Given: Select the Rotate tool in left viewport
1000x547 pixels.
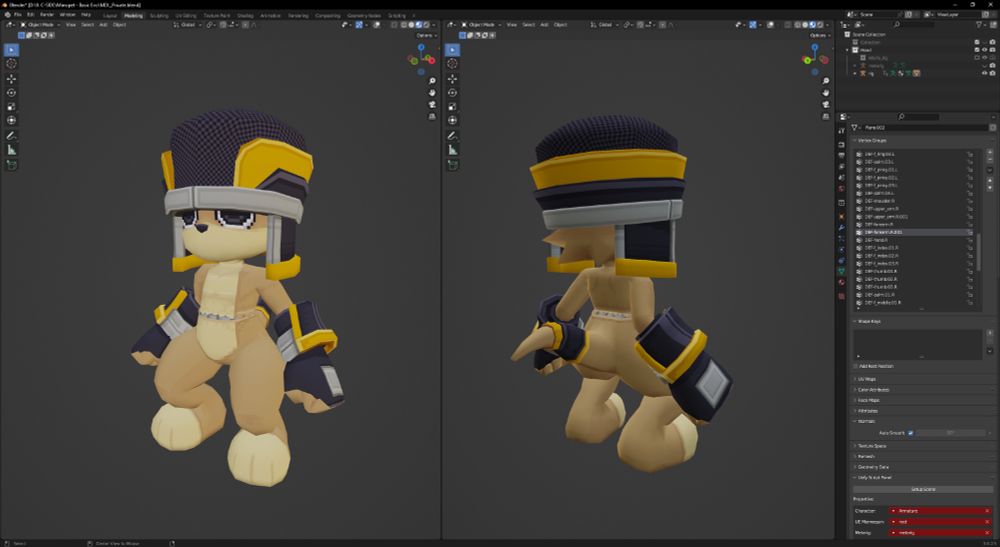Looking at the screenshot, I should [x=11, y=92].
